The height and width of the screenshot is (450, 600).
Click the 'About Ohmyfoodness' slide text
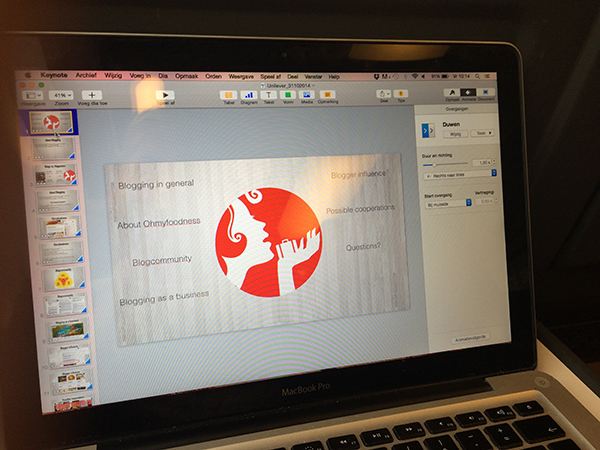pos(159,223)
